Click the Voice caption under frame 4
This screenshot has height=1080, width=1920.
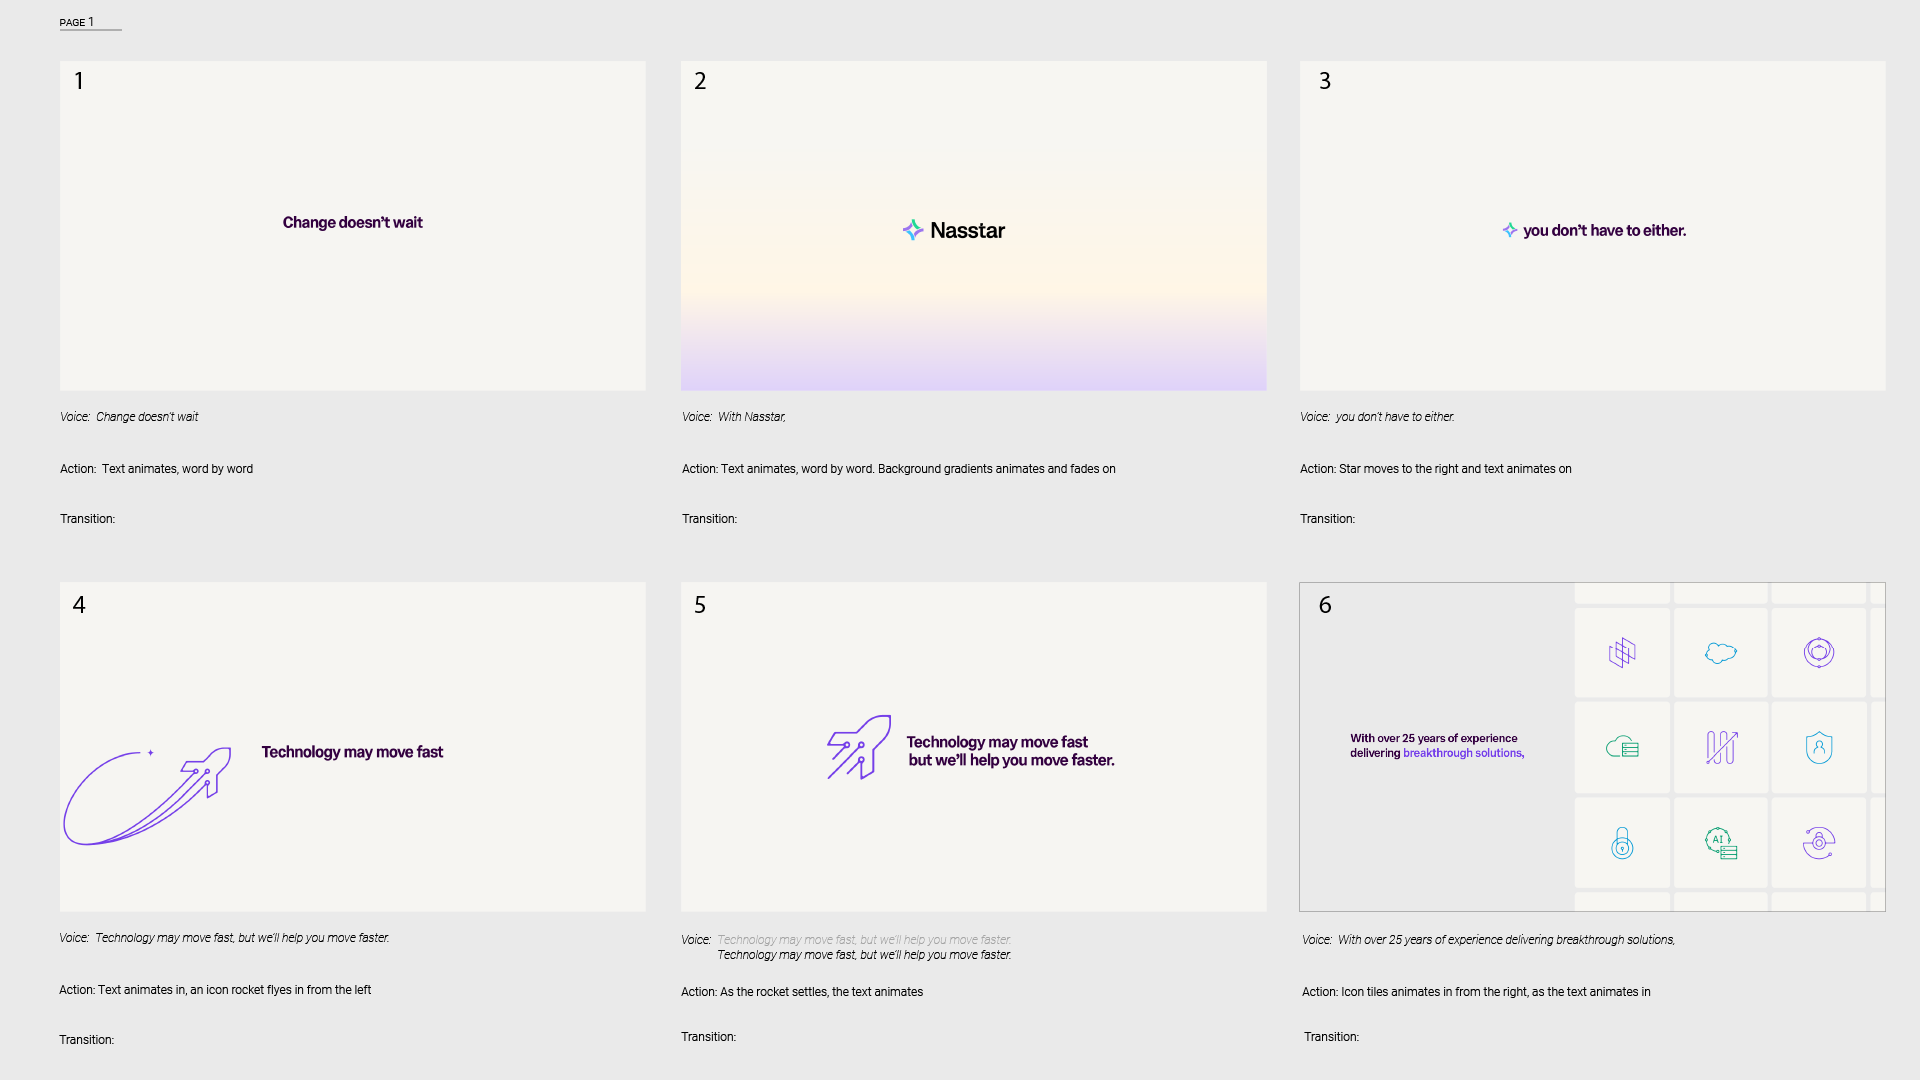pyautogui.click(x=224, y=938)
